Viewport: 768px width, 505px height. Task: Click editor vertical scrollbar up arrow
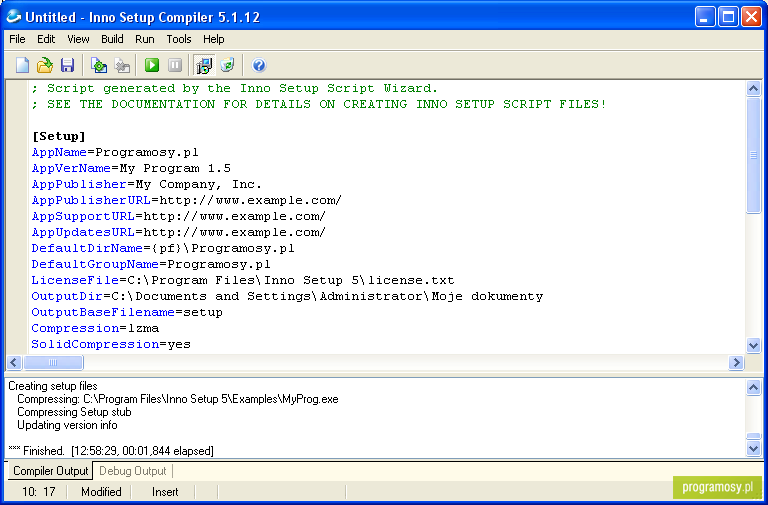[753, 89]
